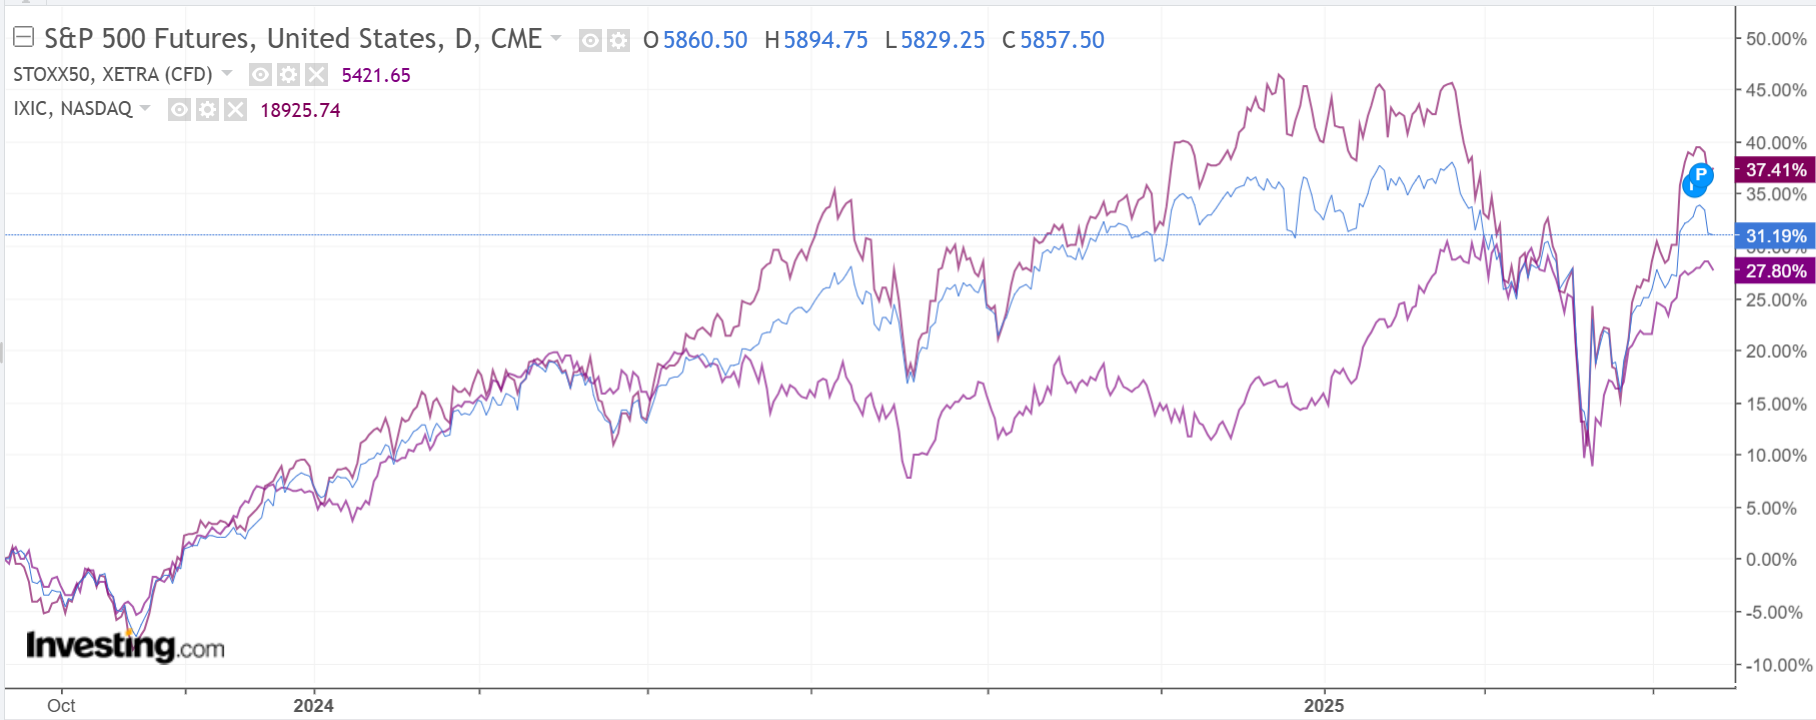The height and width of the screenshot is (720, 1816).
Task: Expand the STOXX50, XETRA (CFD) dropdown arrow
Action: (227, 74)
